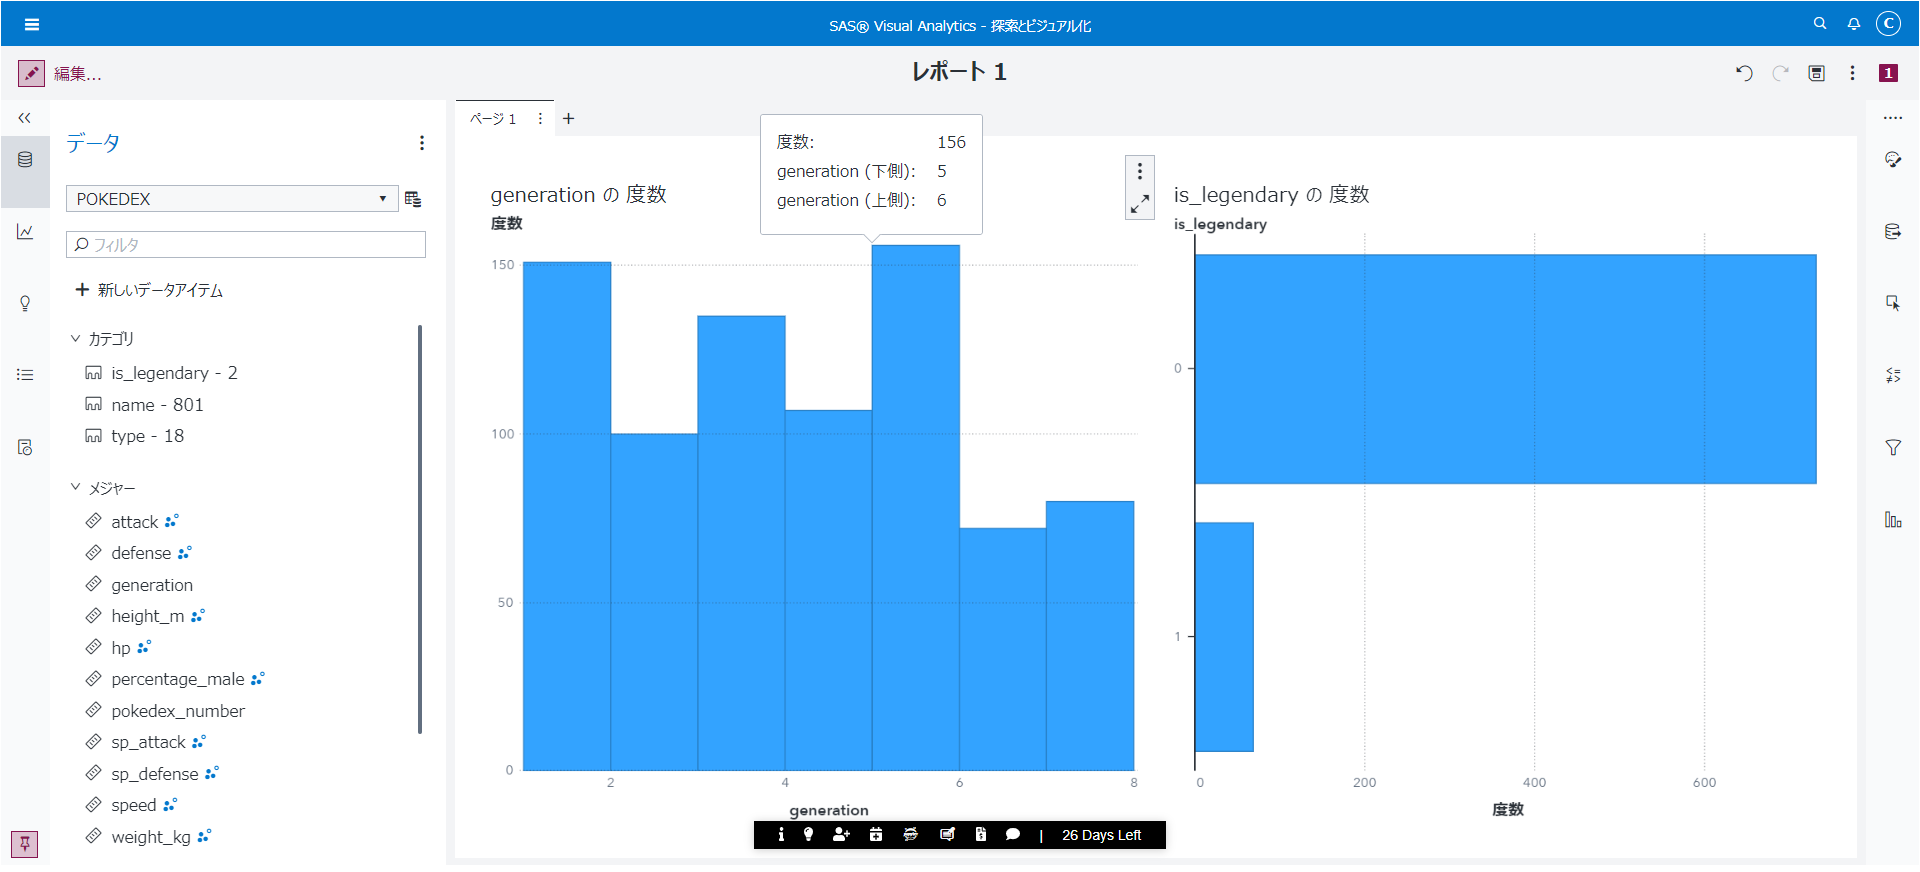The width and height of the screenshot is (1920, 872).
Task: Open the Rules pane icon on right
Action: coord(1893,375)
